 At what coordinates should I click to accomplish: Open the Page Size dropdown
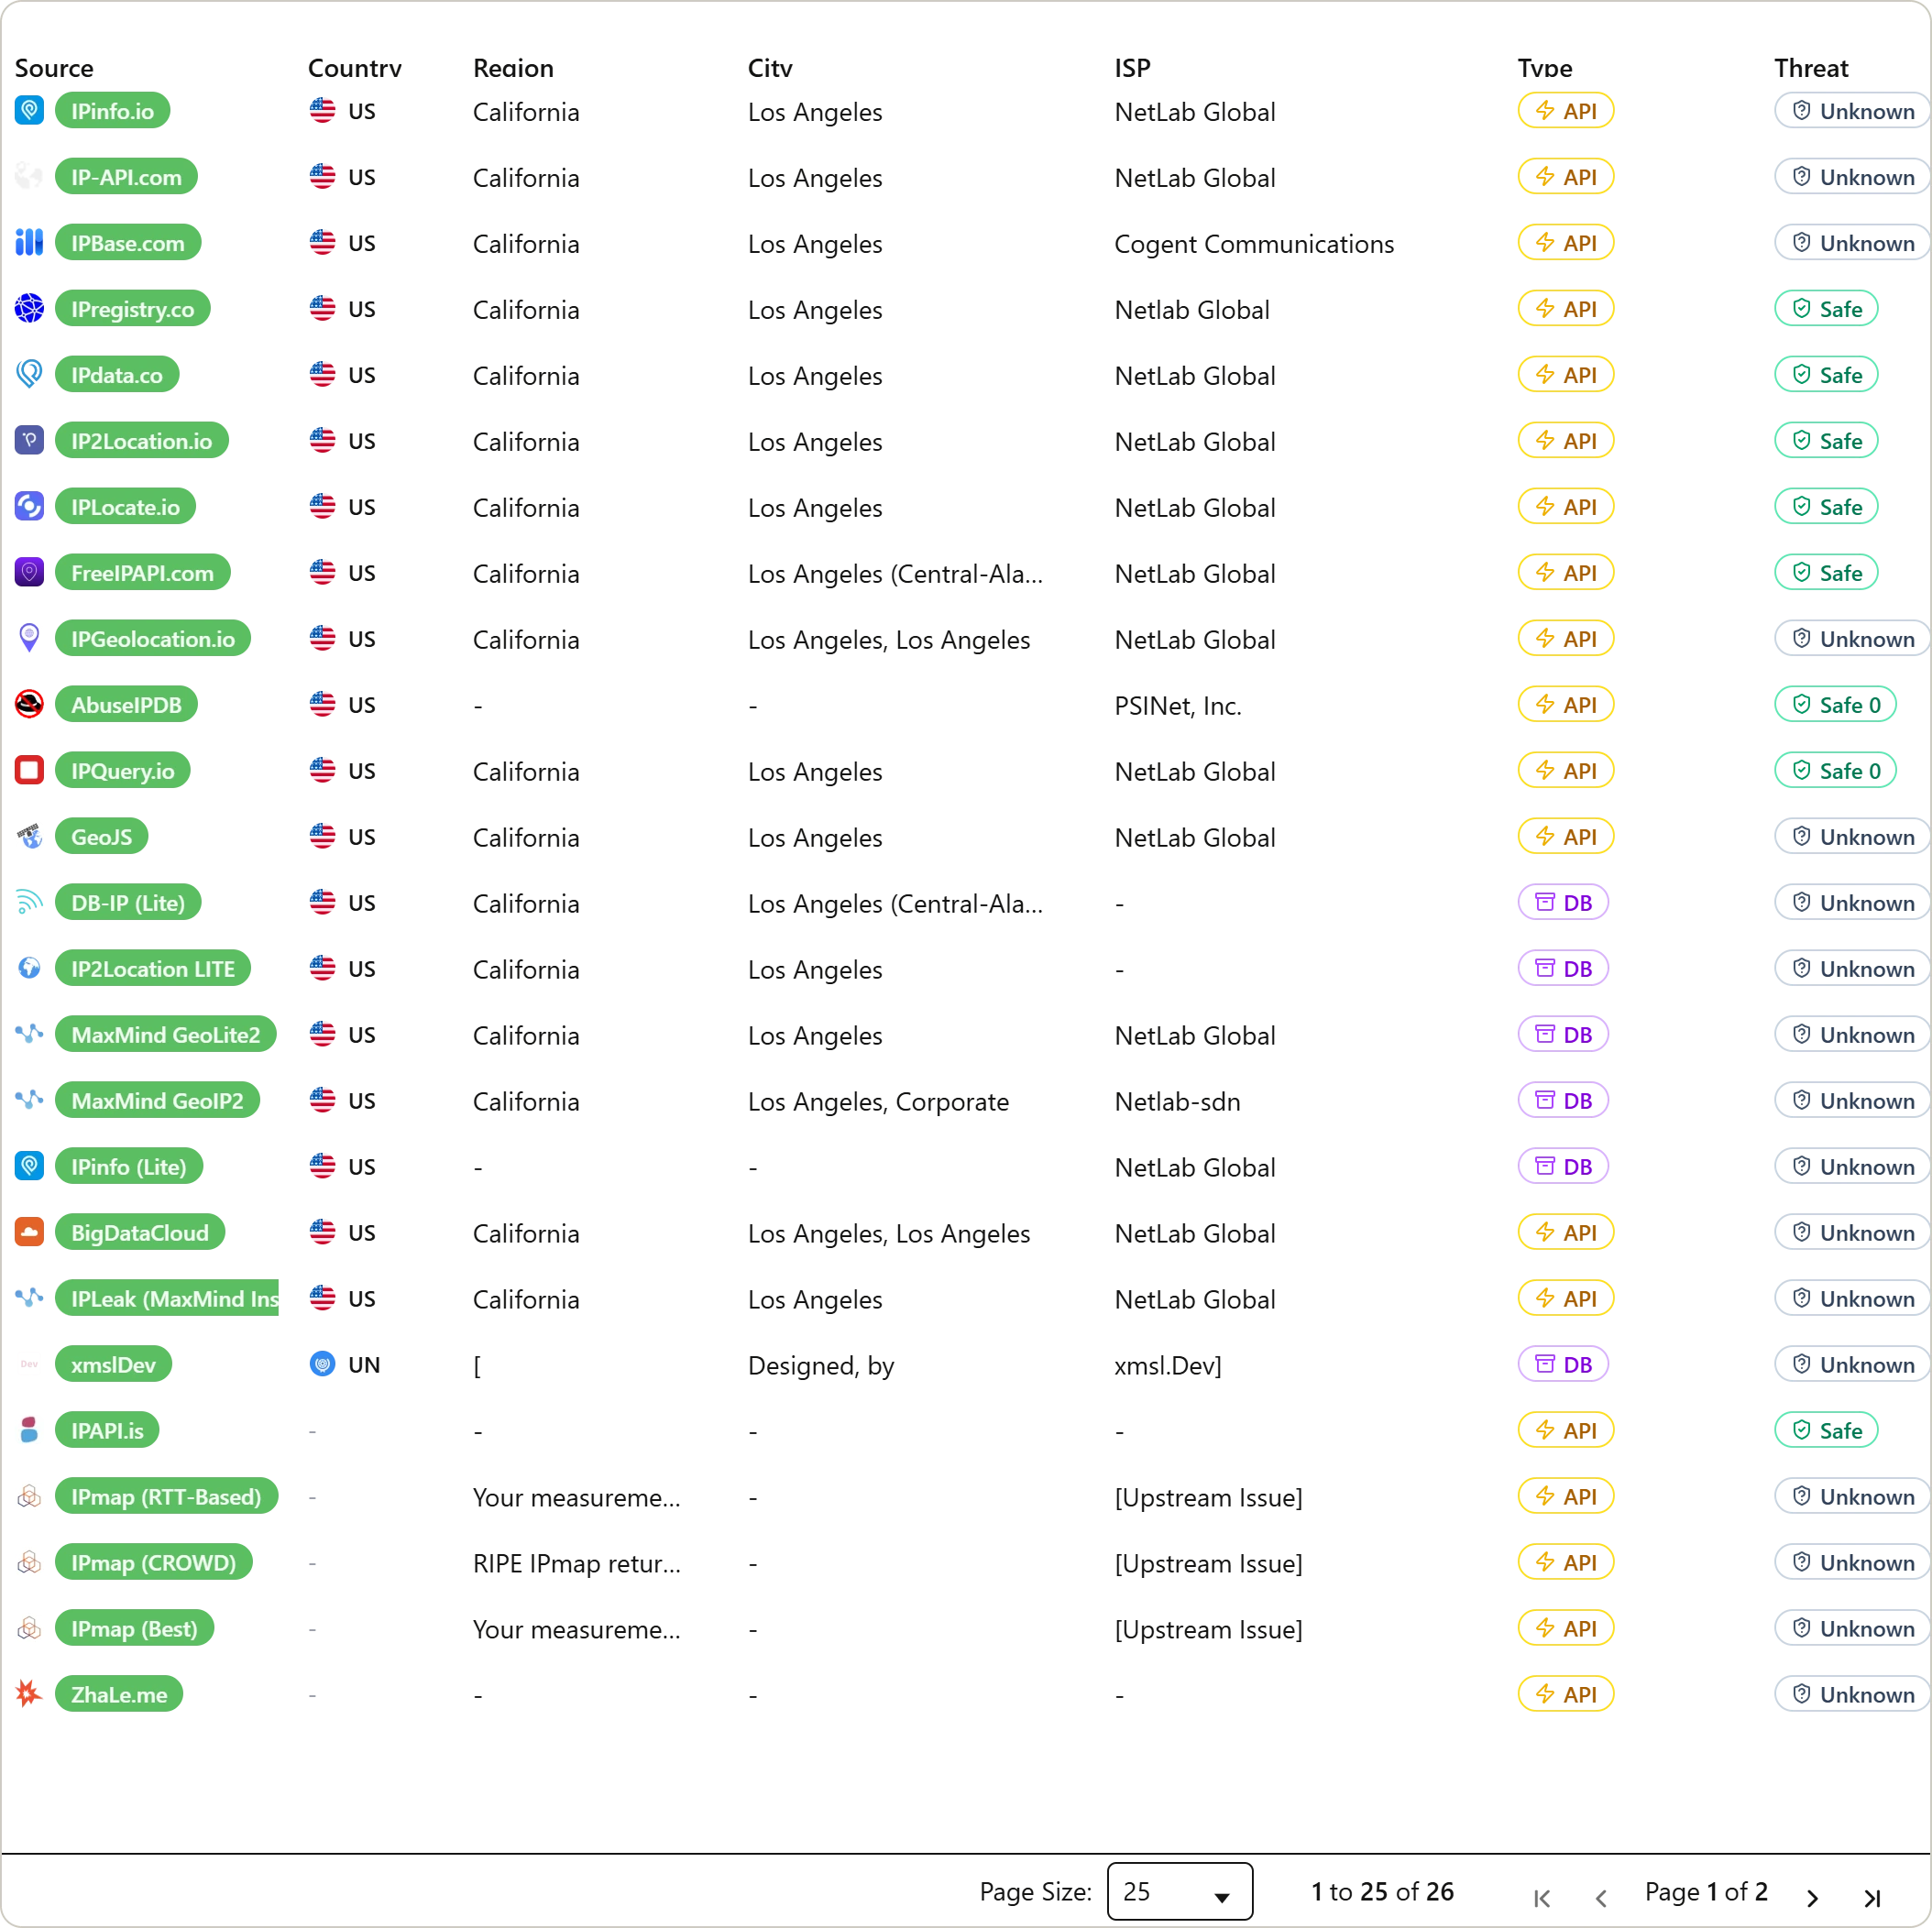[1179, 1891]
